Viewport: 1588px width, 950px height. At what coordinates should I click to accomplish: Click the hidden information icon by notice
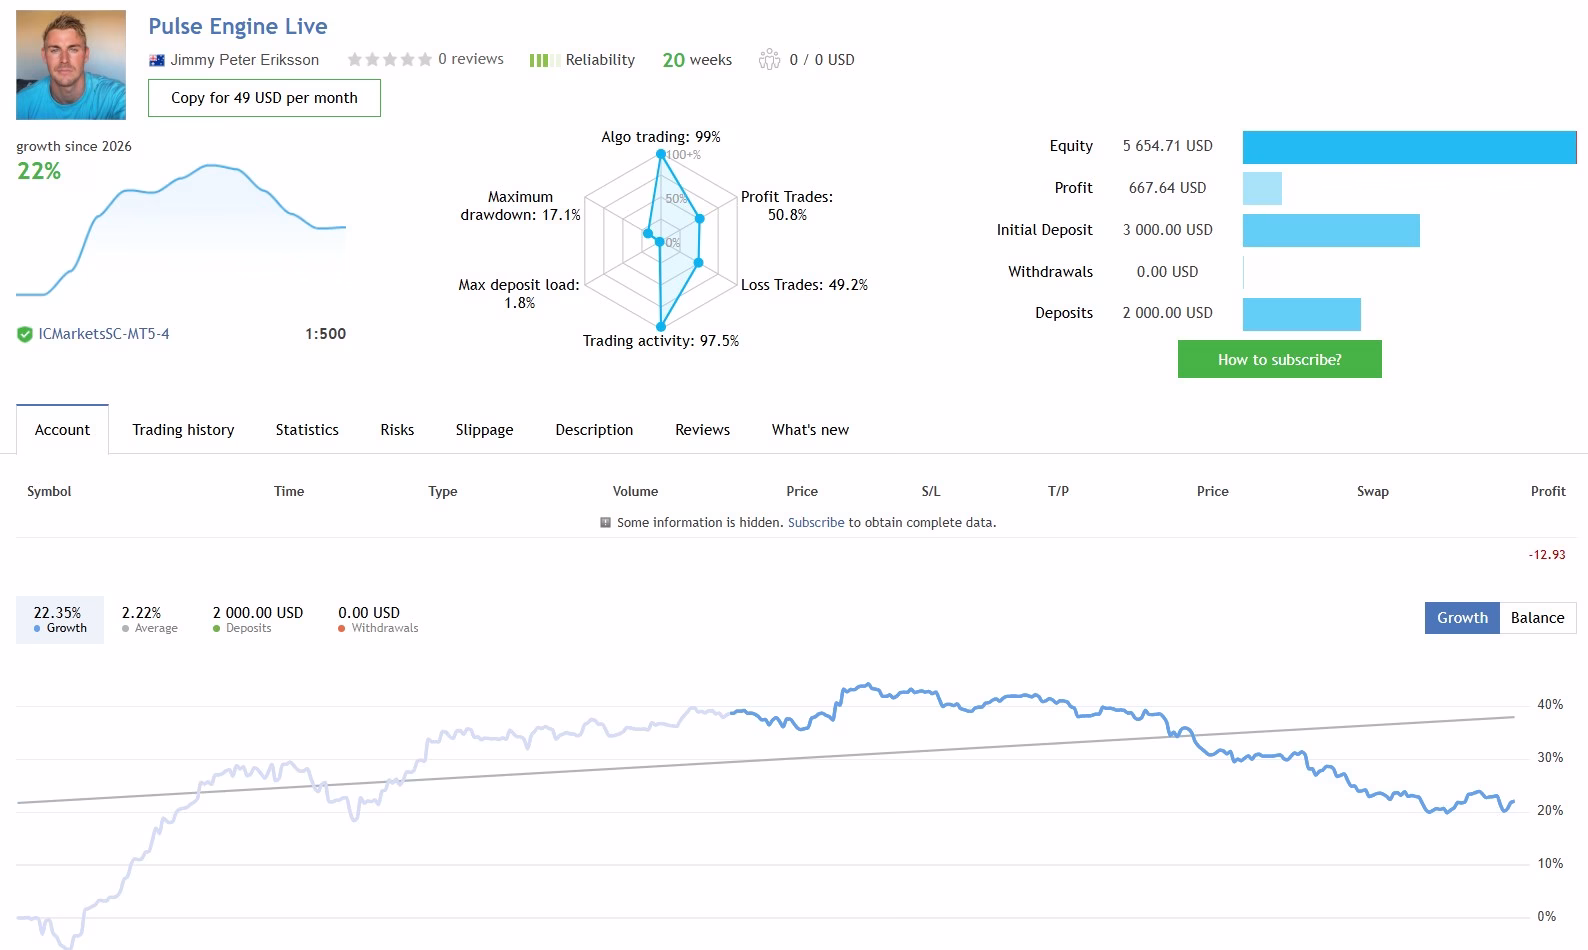[x=605, y=522]
